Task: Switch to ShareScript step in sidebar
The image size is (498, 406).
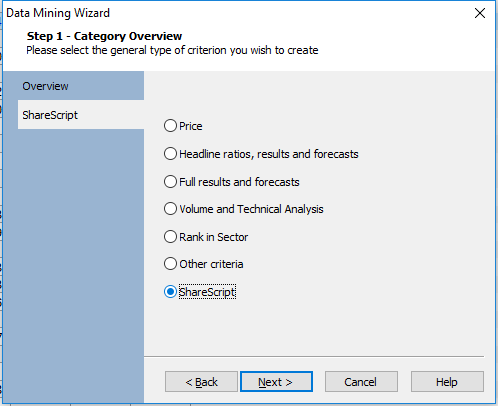Action: coord(81,115)
